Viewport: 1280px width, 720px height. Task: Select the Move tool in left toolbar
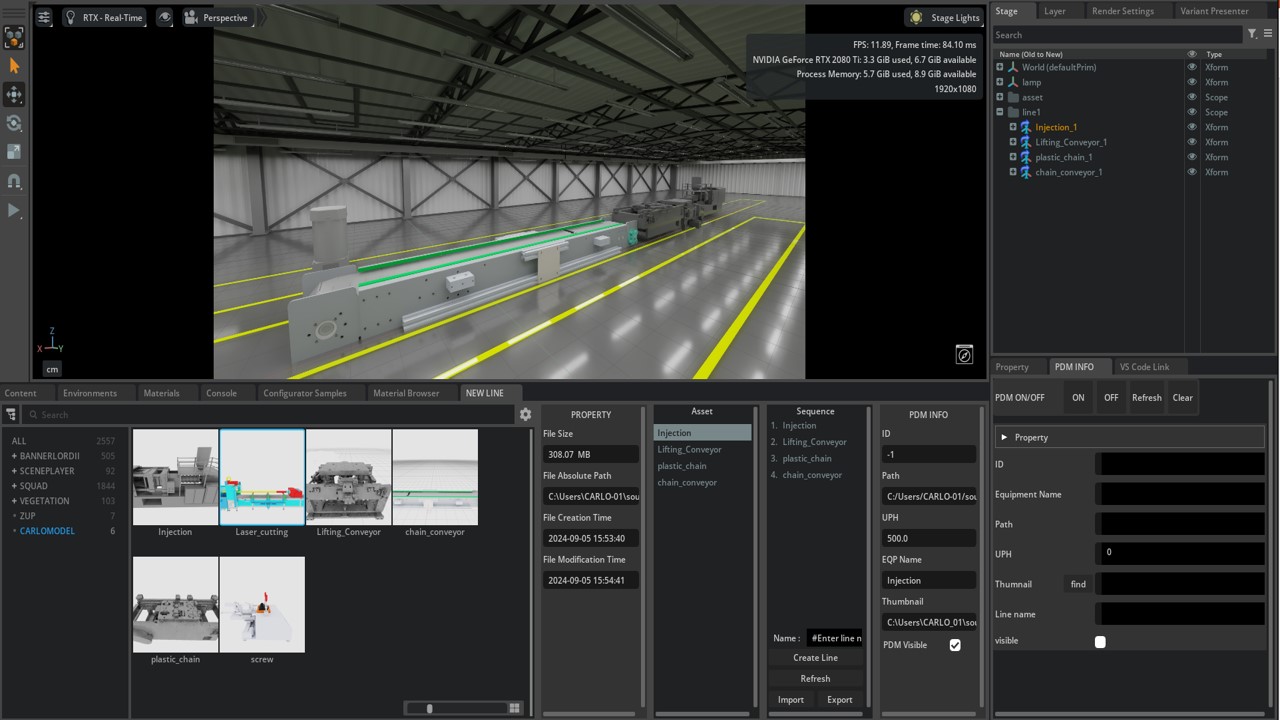[x=14, y=95]
